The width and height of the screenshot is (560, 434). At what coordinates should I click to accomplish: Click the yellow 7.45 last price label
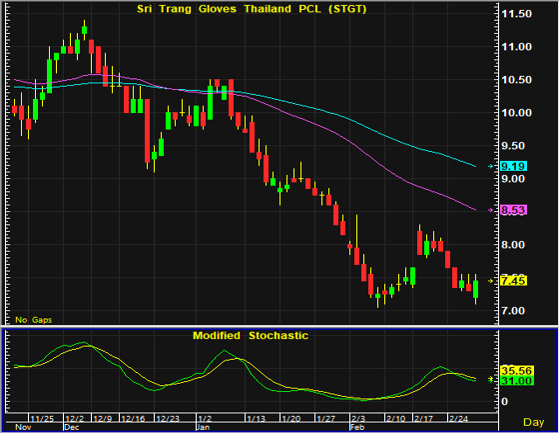coord(514,281)
